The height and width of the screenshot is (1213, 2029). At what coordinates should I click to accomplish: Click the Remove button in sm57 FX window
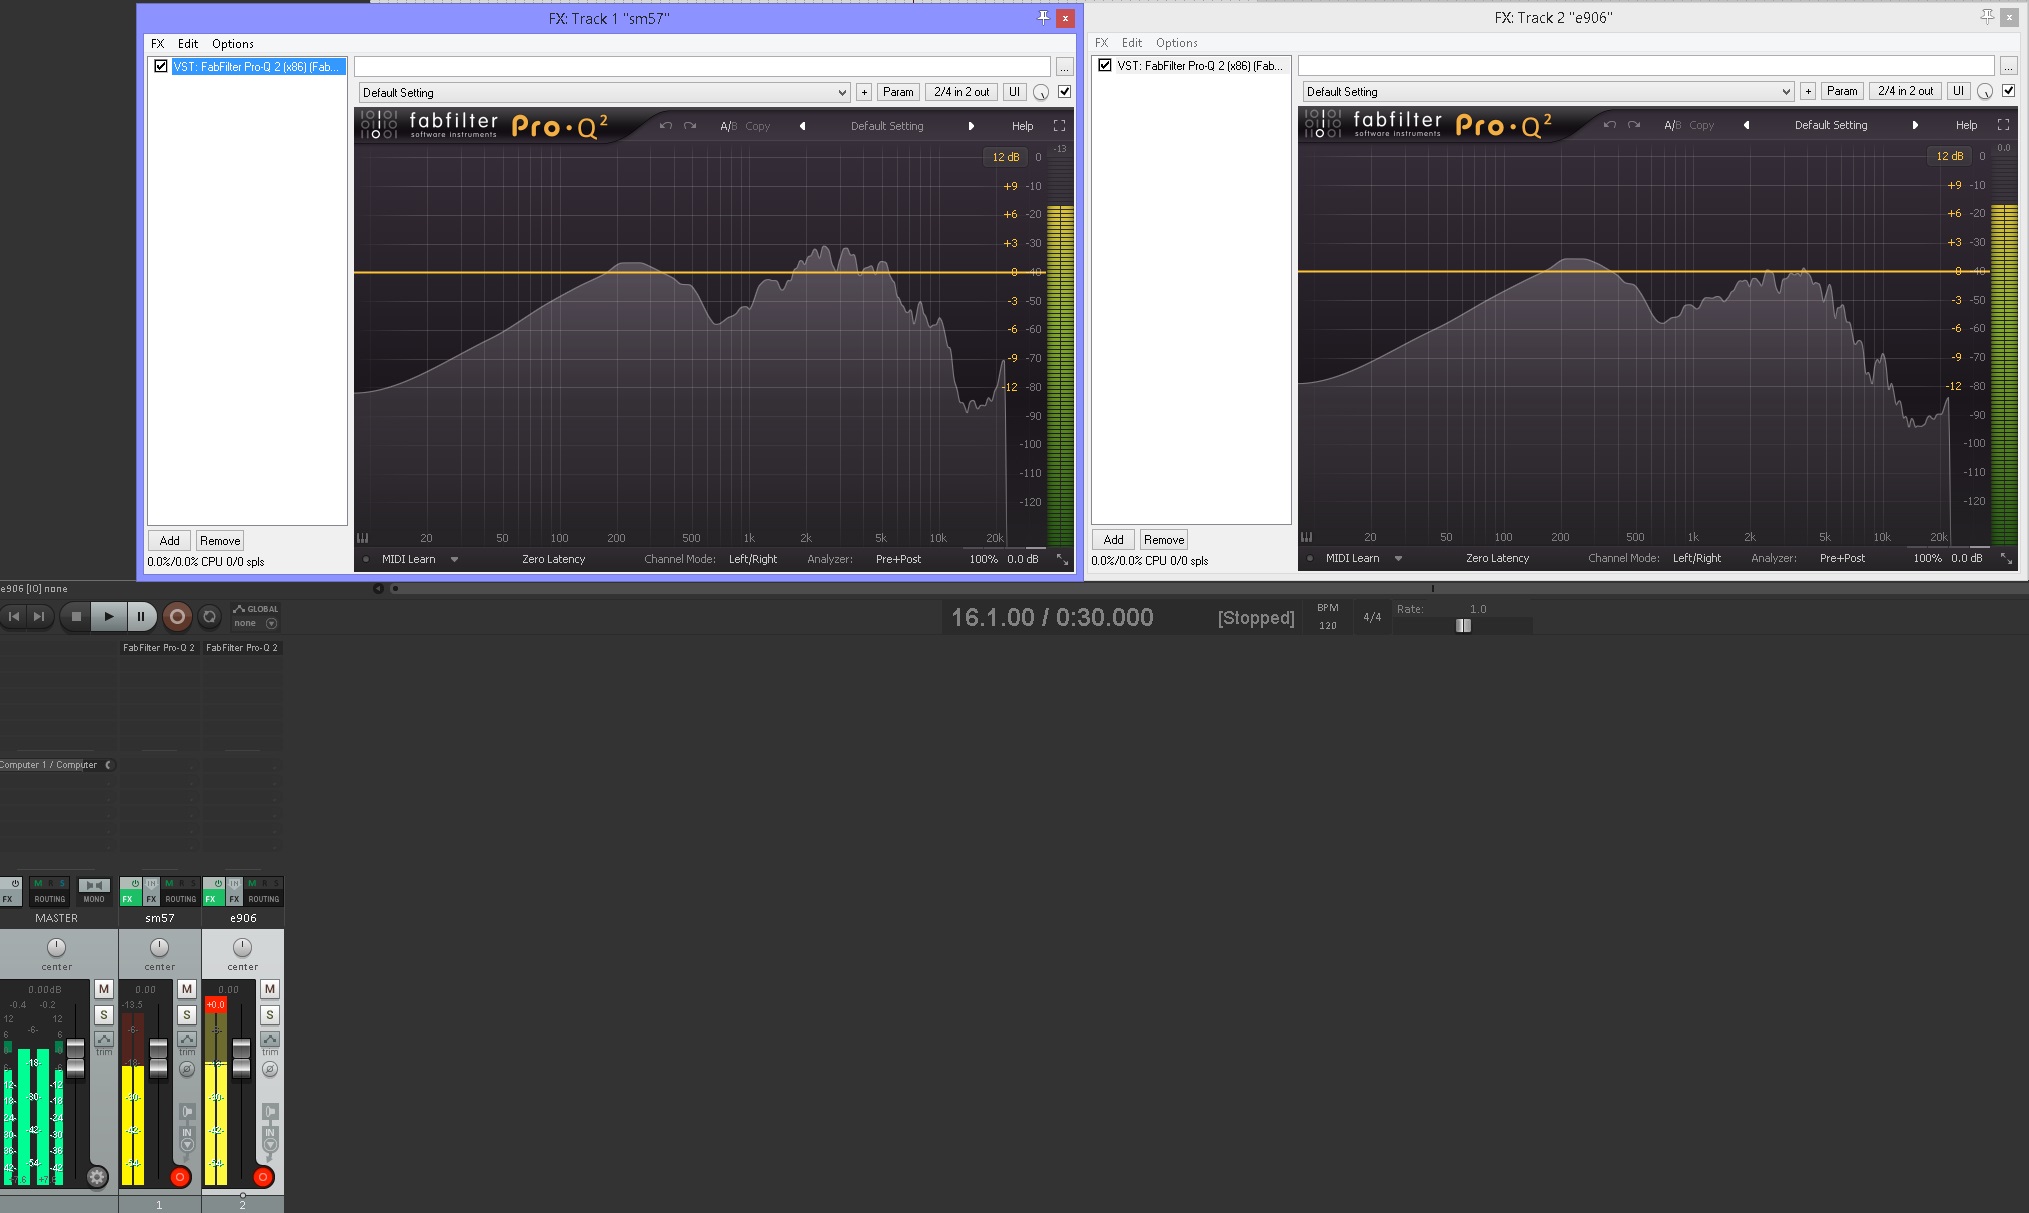220,541
